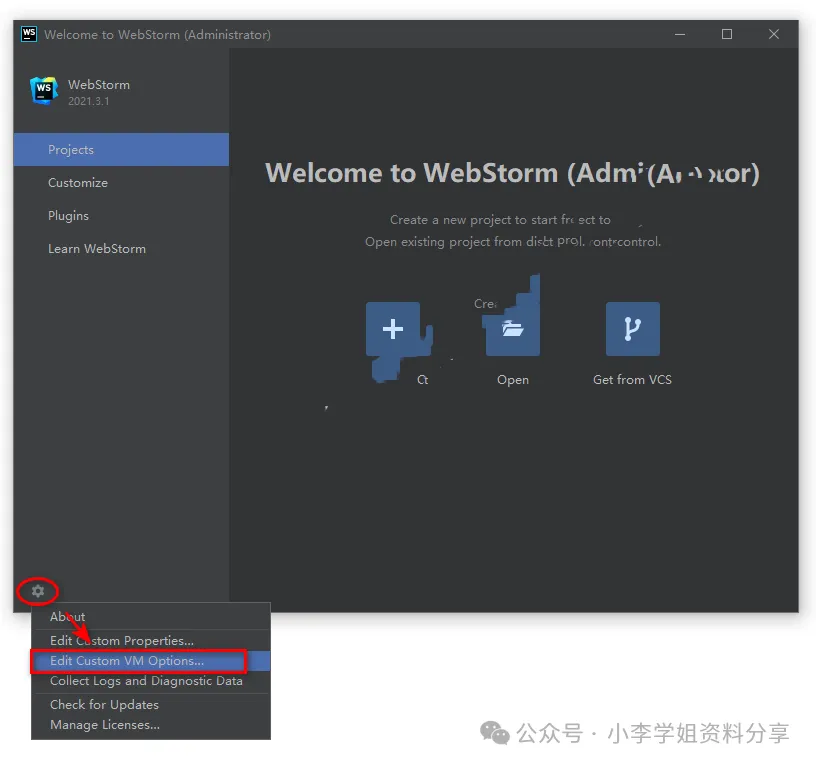Select Edit Custom Properties menu entry
The image size is (816, 766).
click(x=151, y=641)
